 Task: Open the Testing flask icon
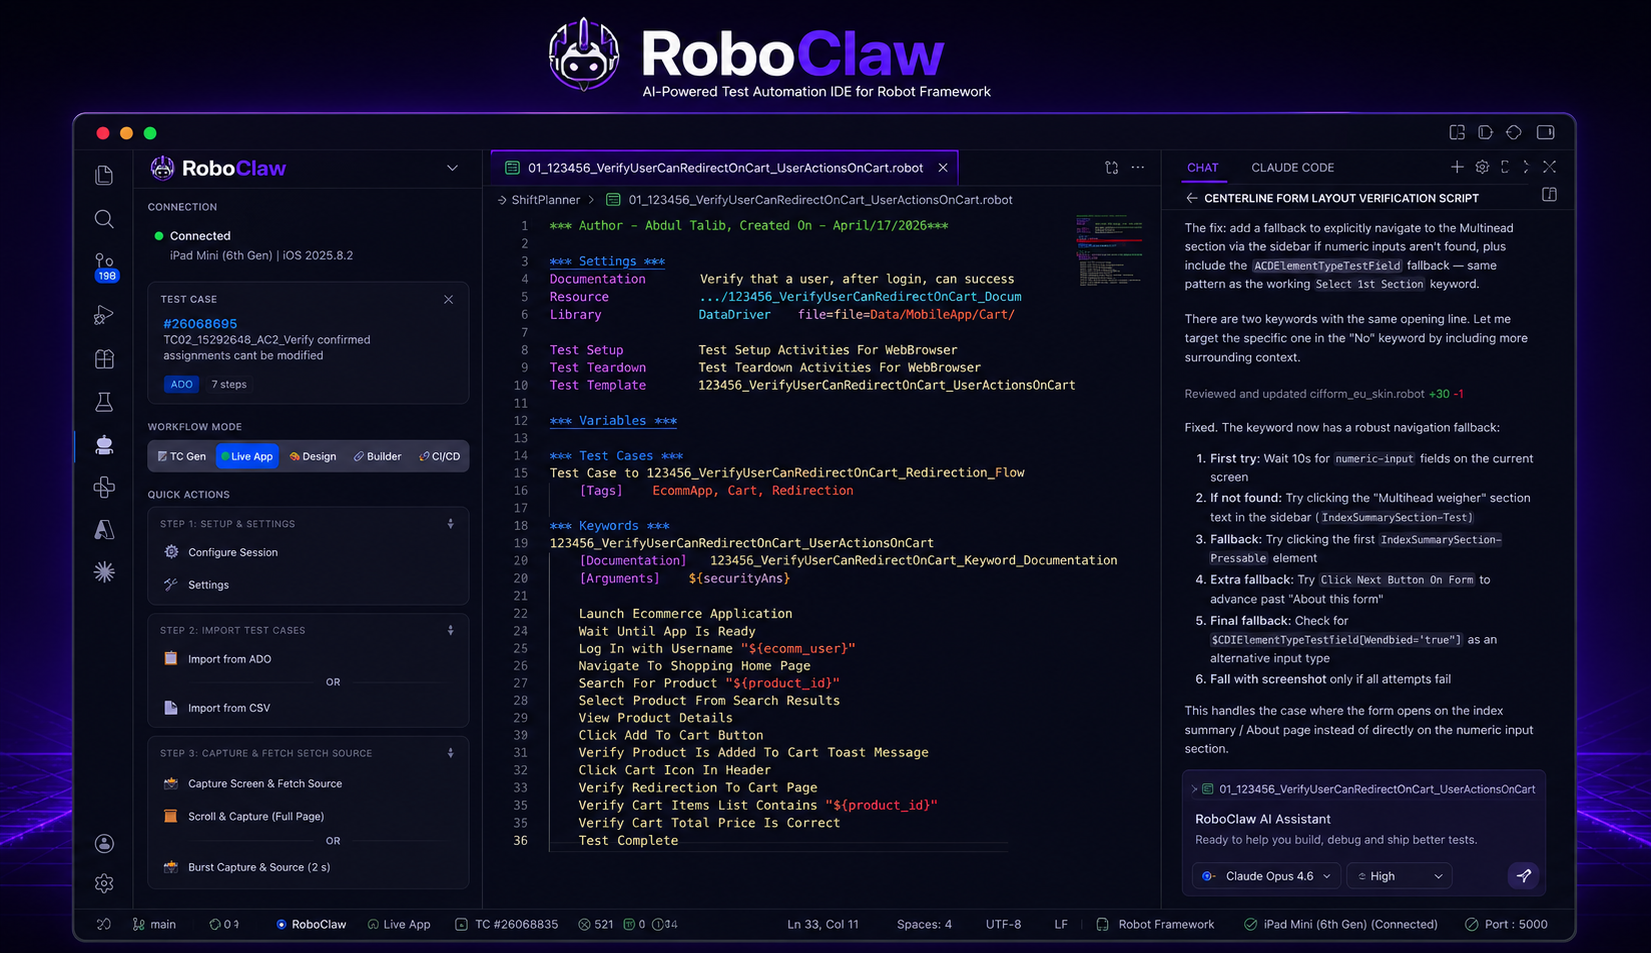tap(104, 402)
